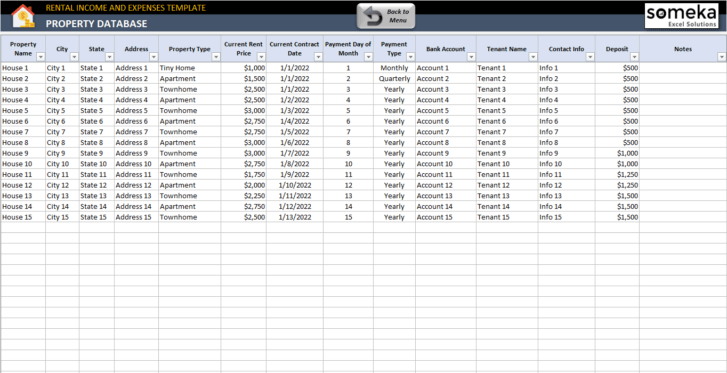
Task: Click House 2's Apartment property type cell
Action: pos(189,78)
